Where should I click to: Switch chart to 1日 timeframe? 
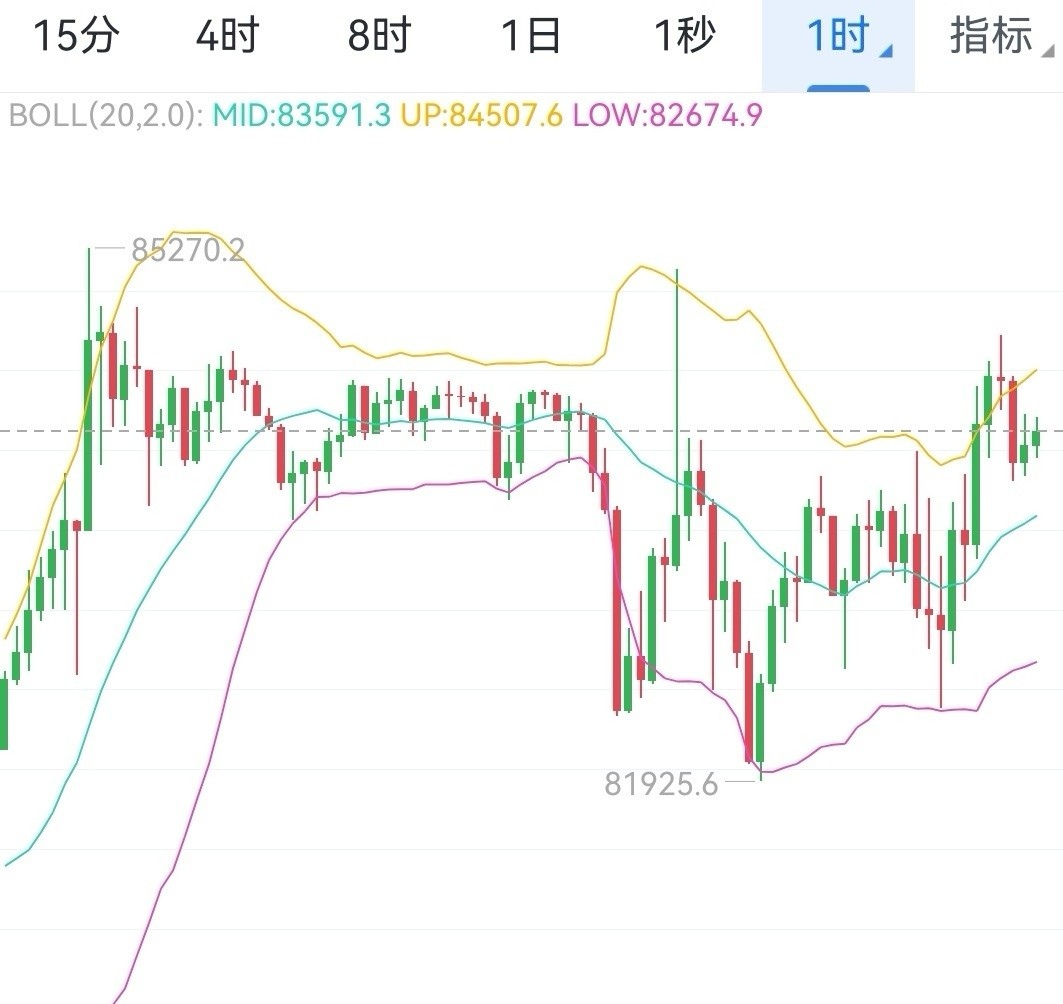pos(531,38)
